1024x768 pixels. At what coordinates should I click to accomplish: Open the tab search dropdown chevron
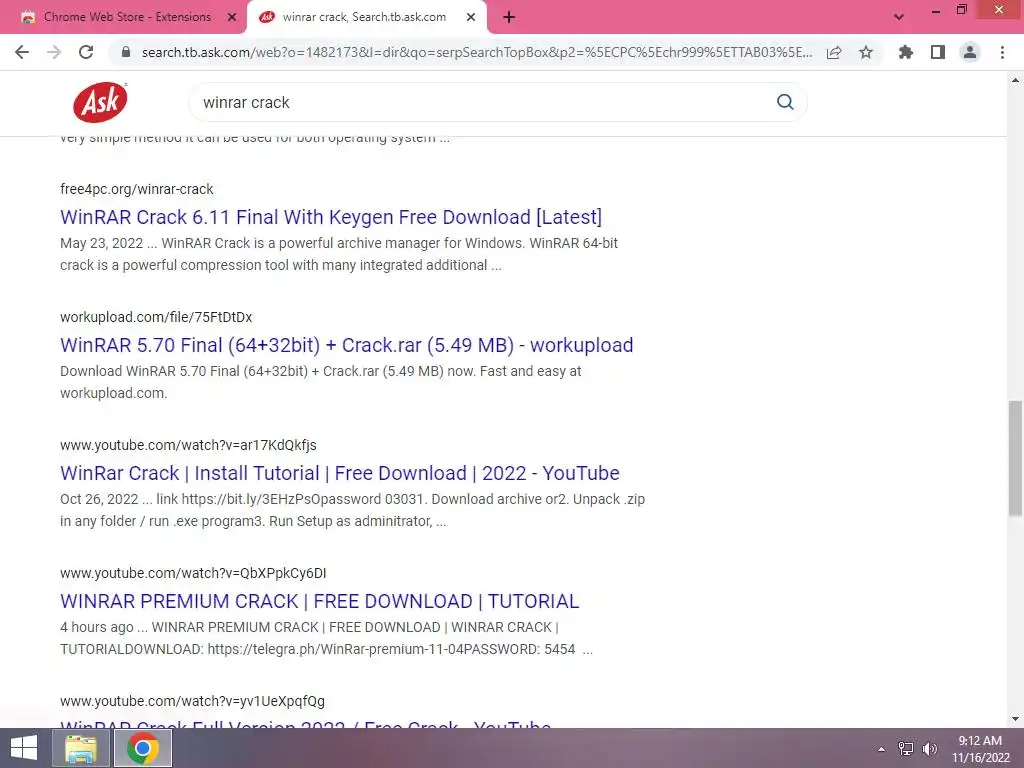pyautogui.click(x=899, y=17)
